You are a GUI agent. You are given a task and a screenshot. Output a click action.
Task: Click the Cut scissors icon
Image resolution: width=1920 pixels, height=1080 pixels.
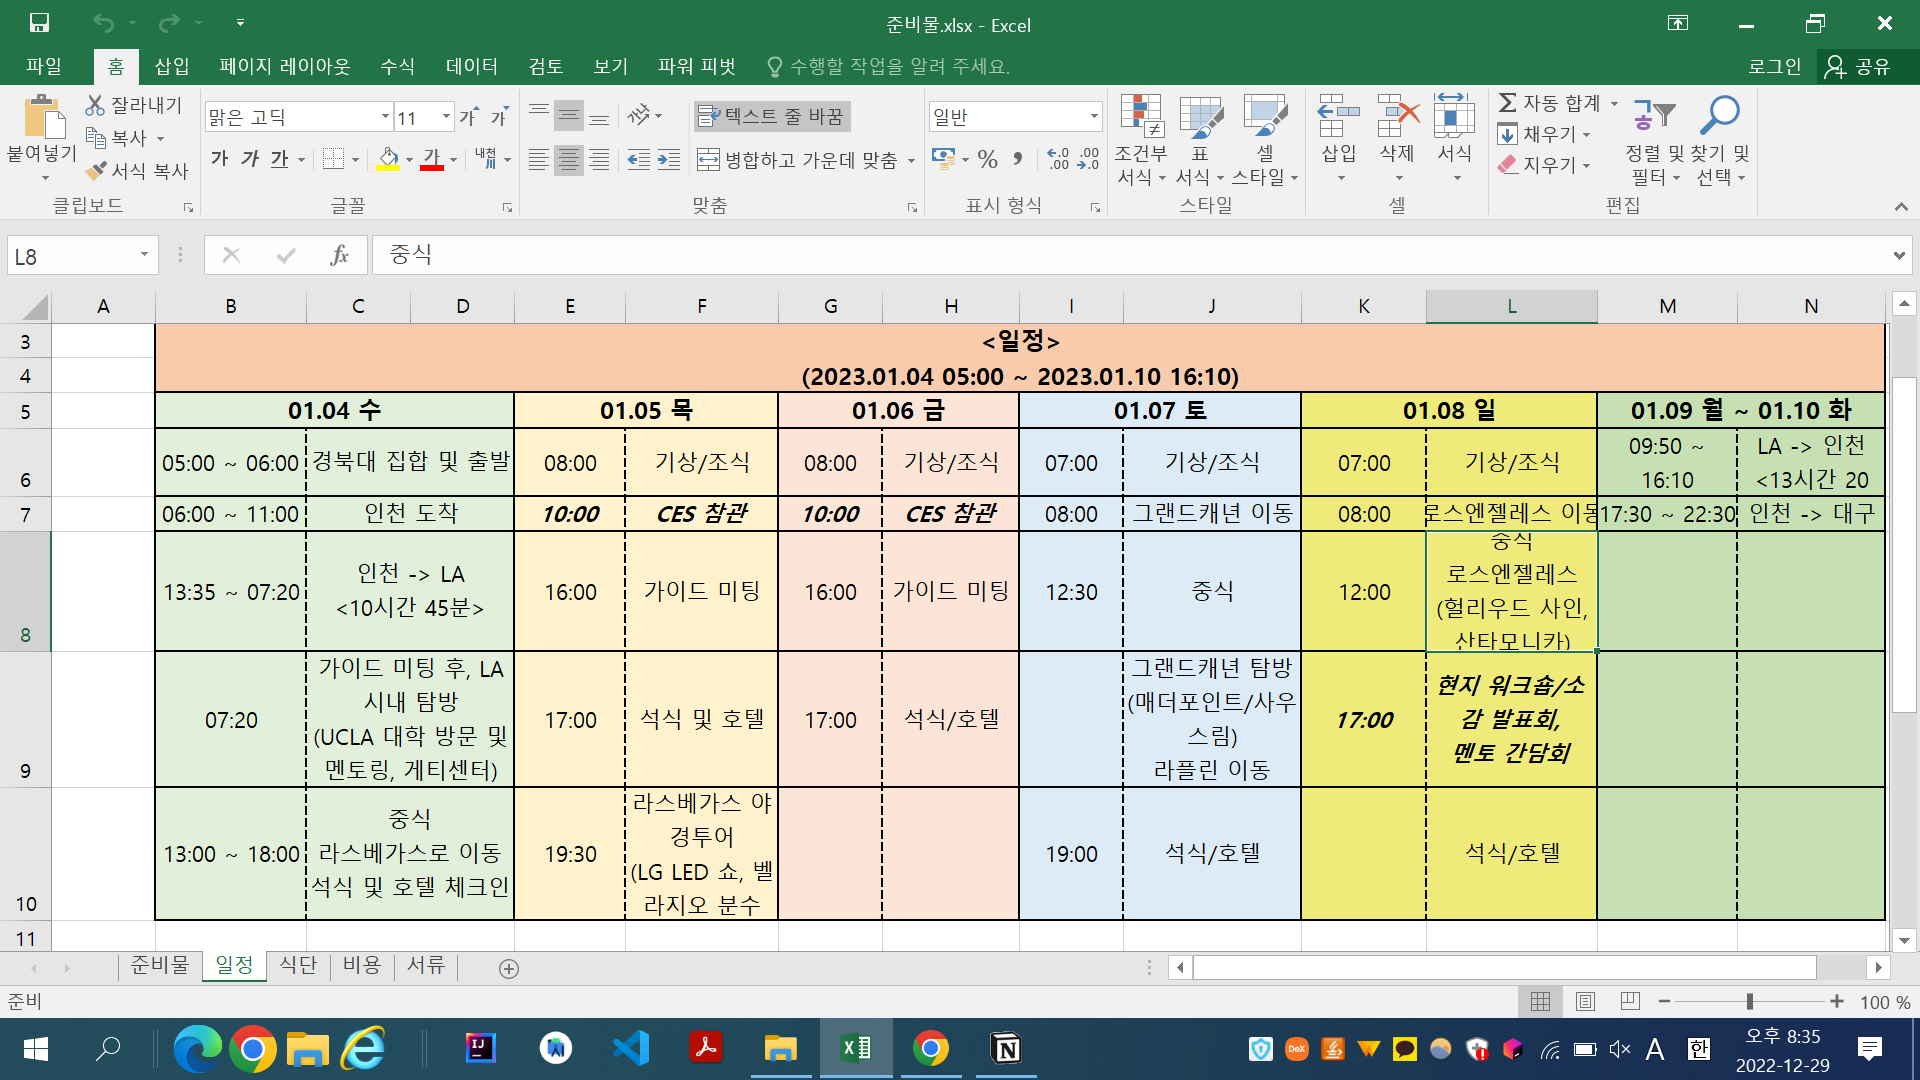(x=95, y=105)
